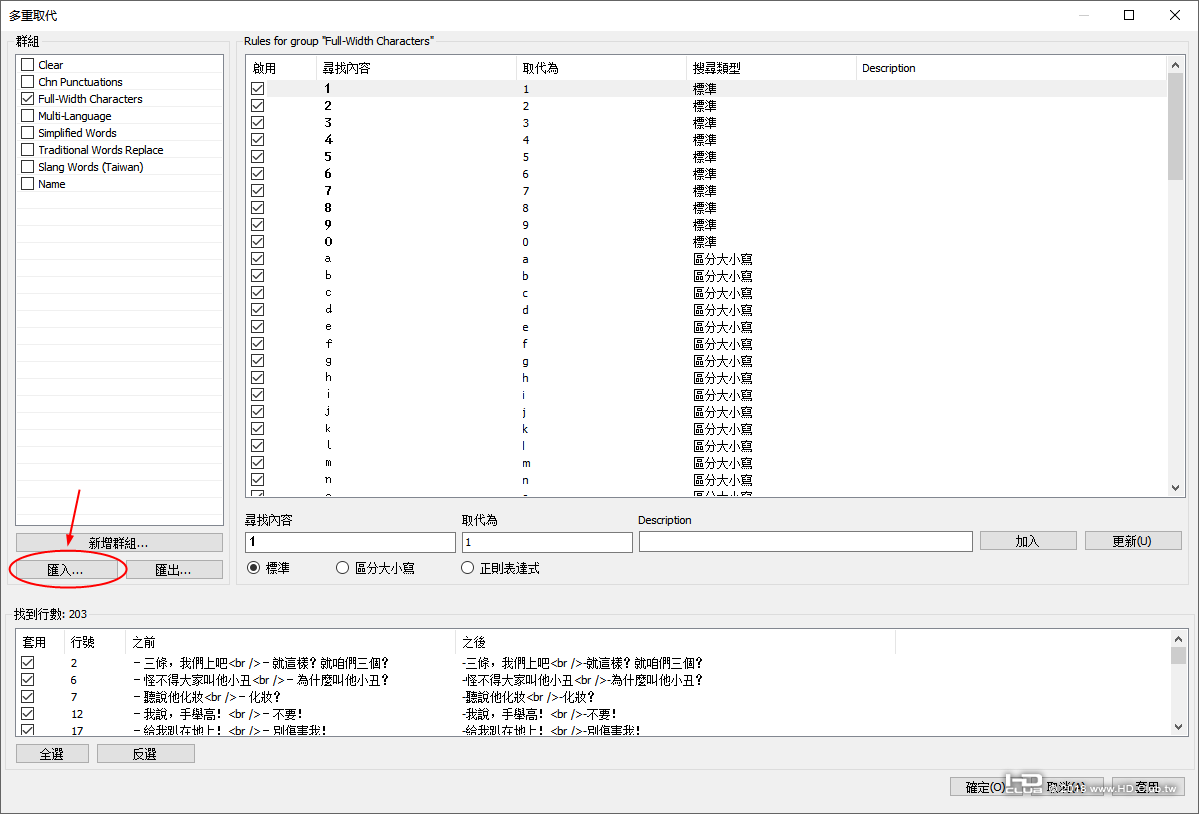Click the 更新(U) update button

1133,541
